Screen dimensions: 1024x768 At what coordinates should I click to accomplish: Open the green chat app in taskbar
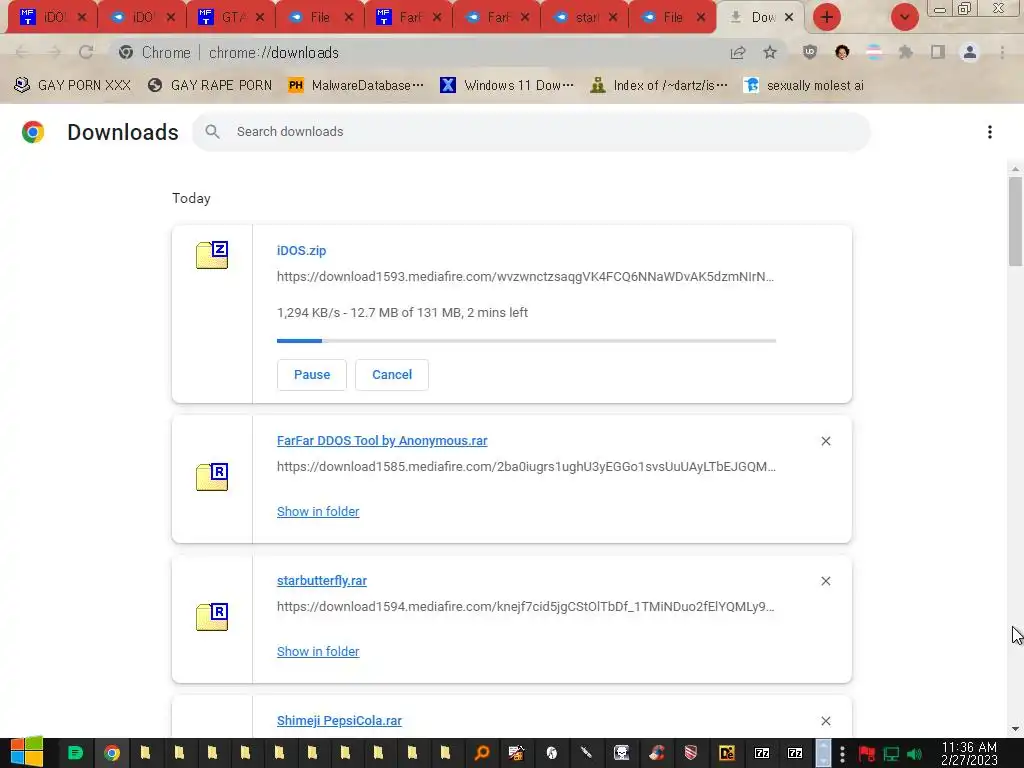pyautogui.click(x=76, y=753)
